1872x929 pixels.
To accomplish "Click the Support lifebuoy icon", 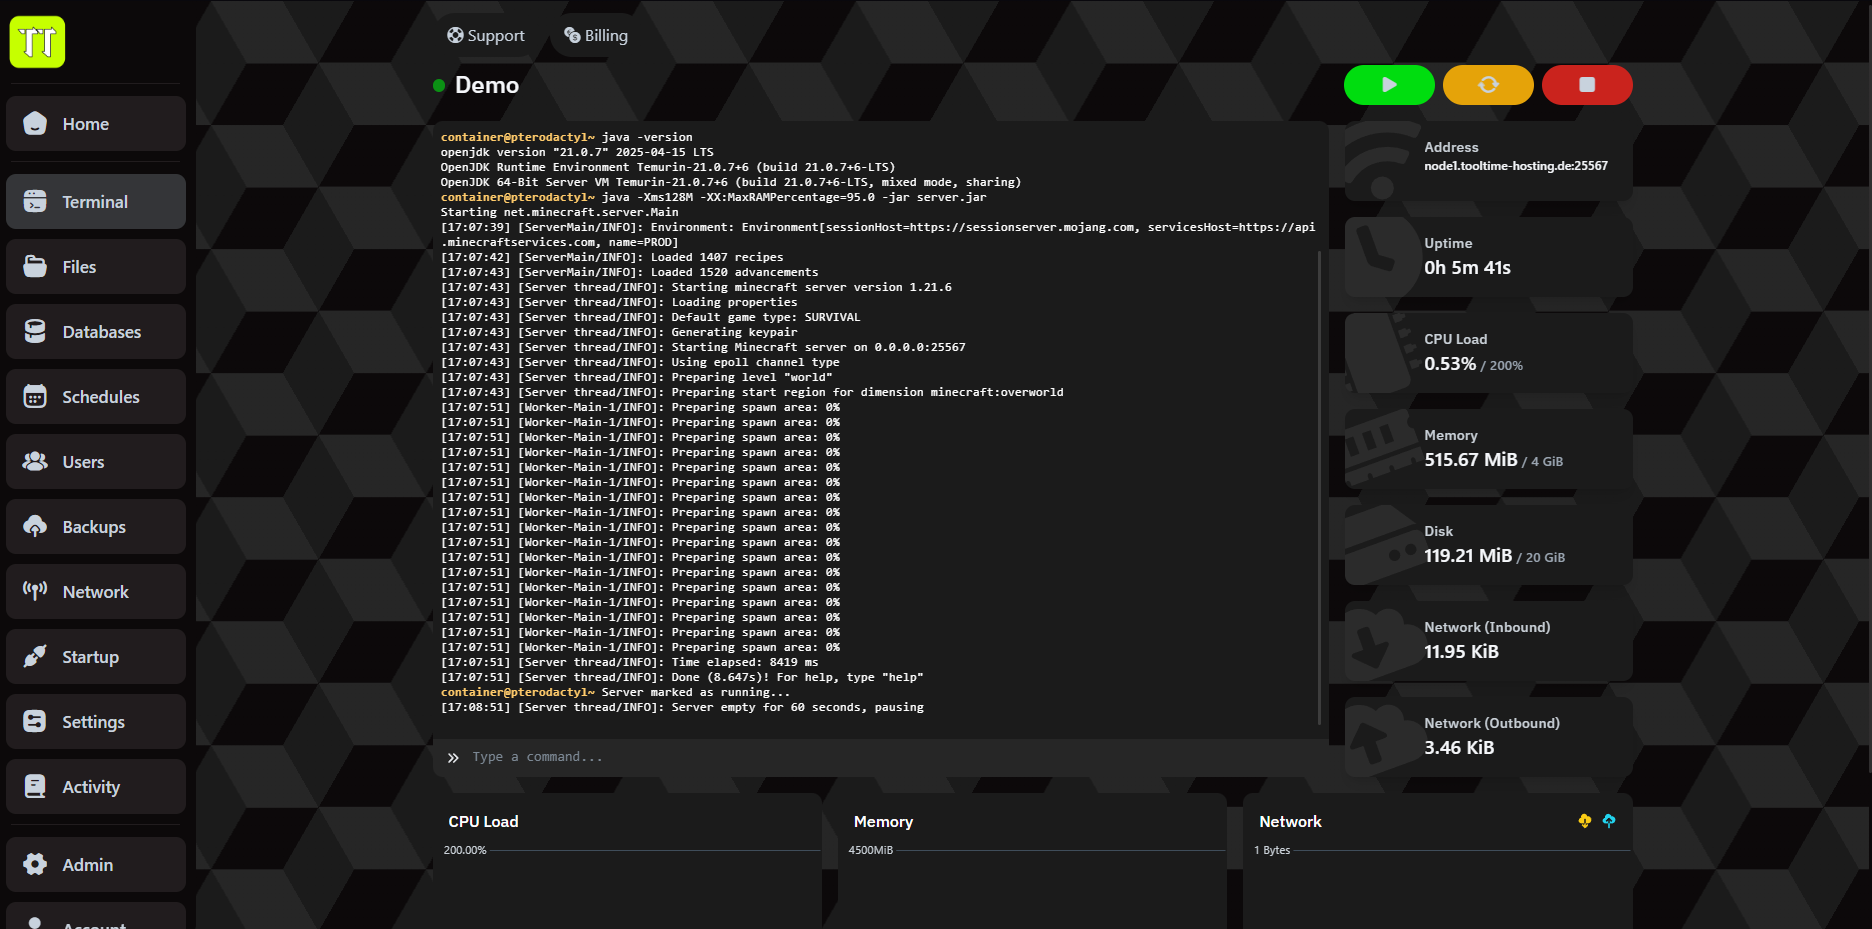I will 455,35.
